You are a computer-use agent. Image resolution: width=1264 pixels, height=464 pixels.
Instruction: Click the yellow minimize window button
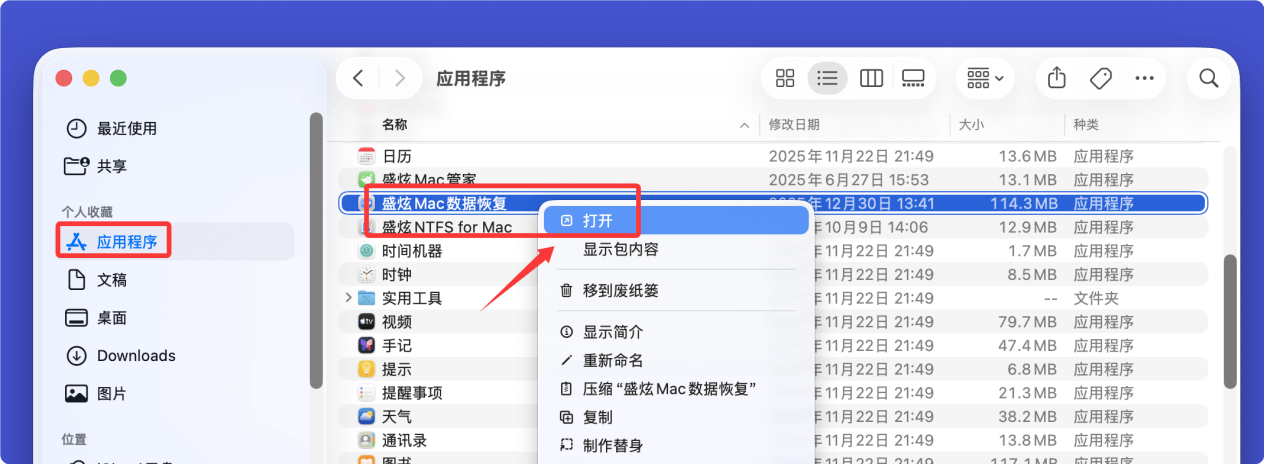pyautogui.click(x=91, y=77)
